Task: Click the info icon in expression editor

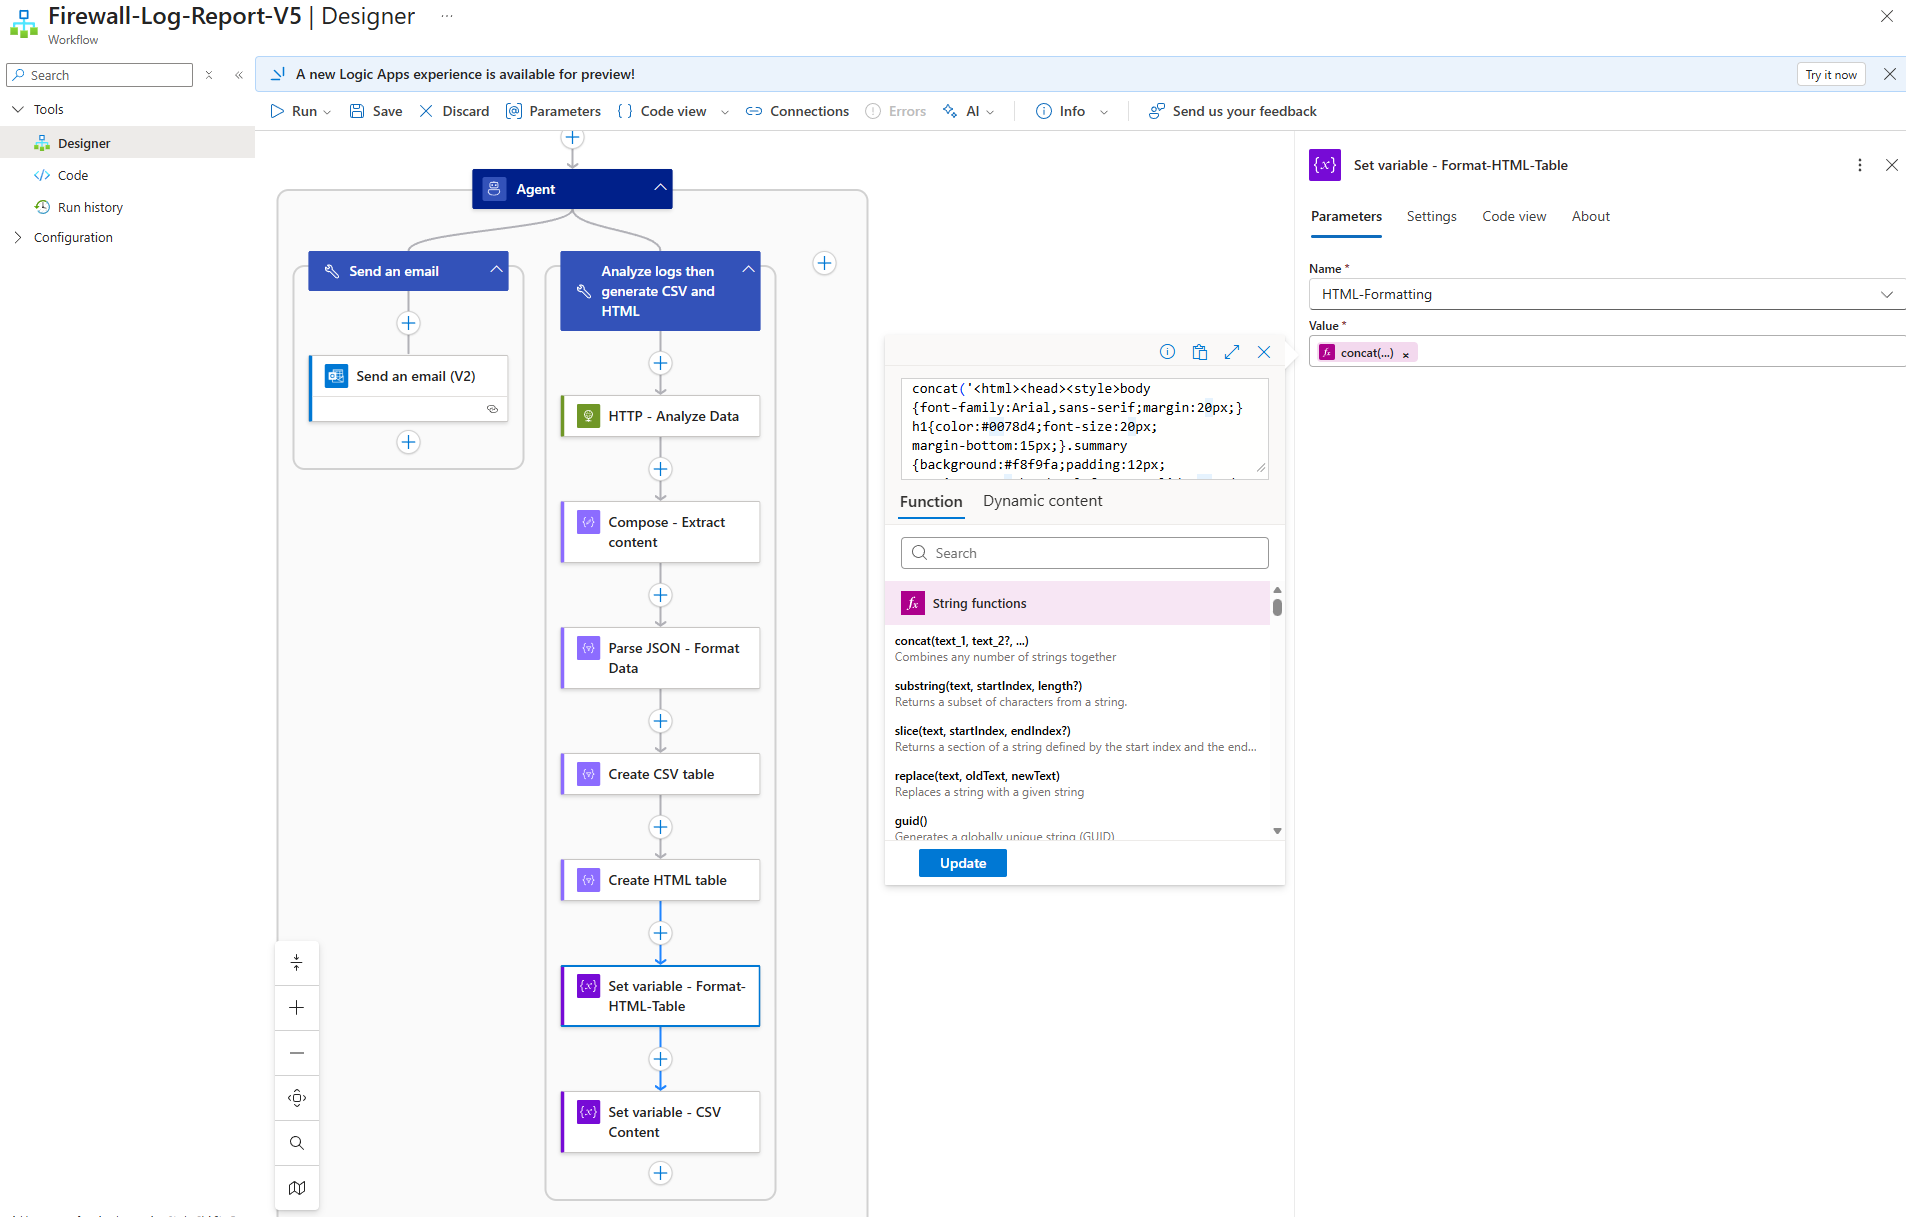Action: point(1167,352)
